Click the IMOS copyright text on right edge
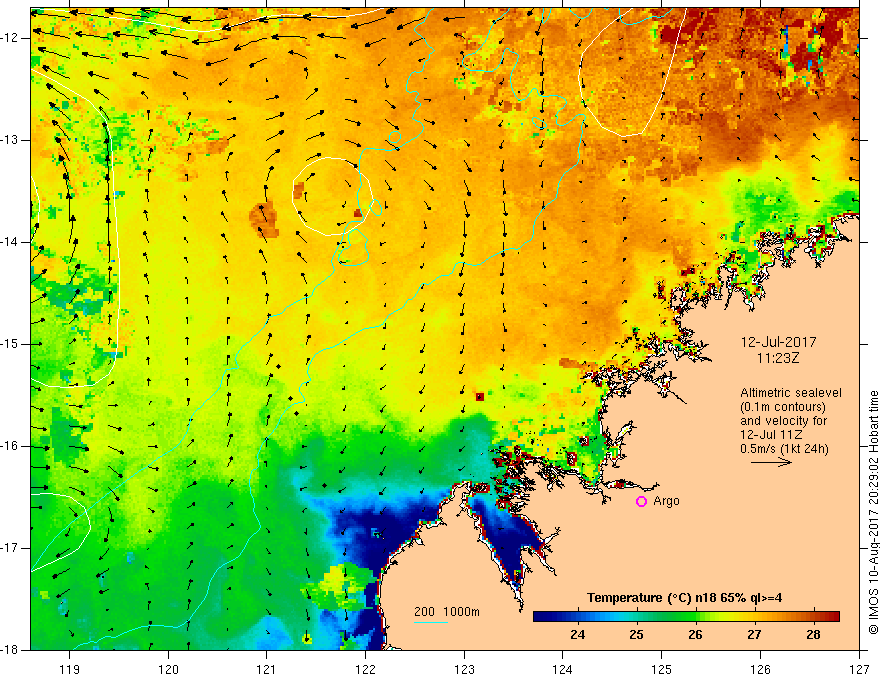Screen dimensions: 880x680 (x=873, y=513)
